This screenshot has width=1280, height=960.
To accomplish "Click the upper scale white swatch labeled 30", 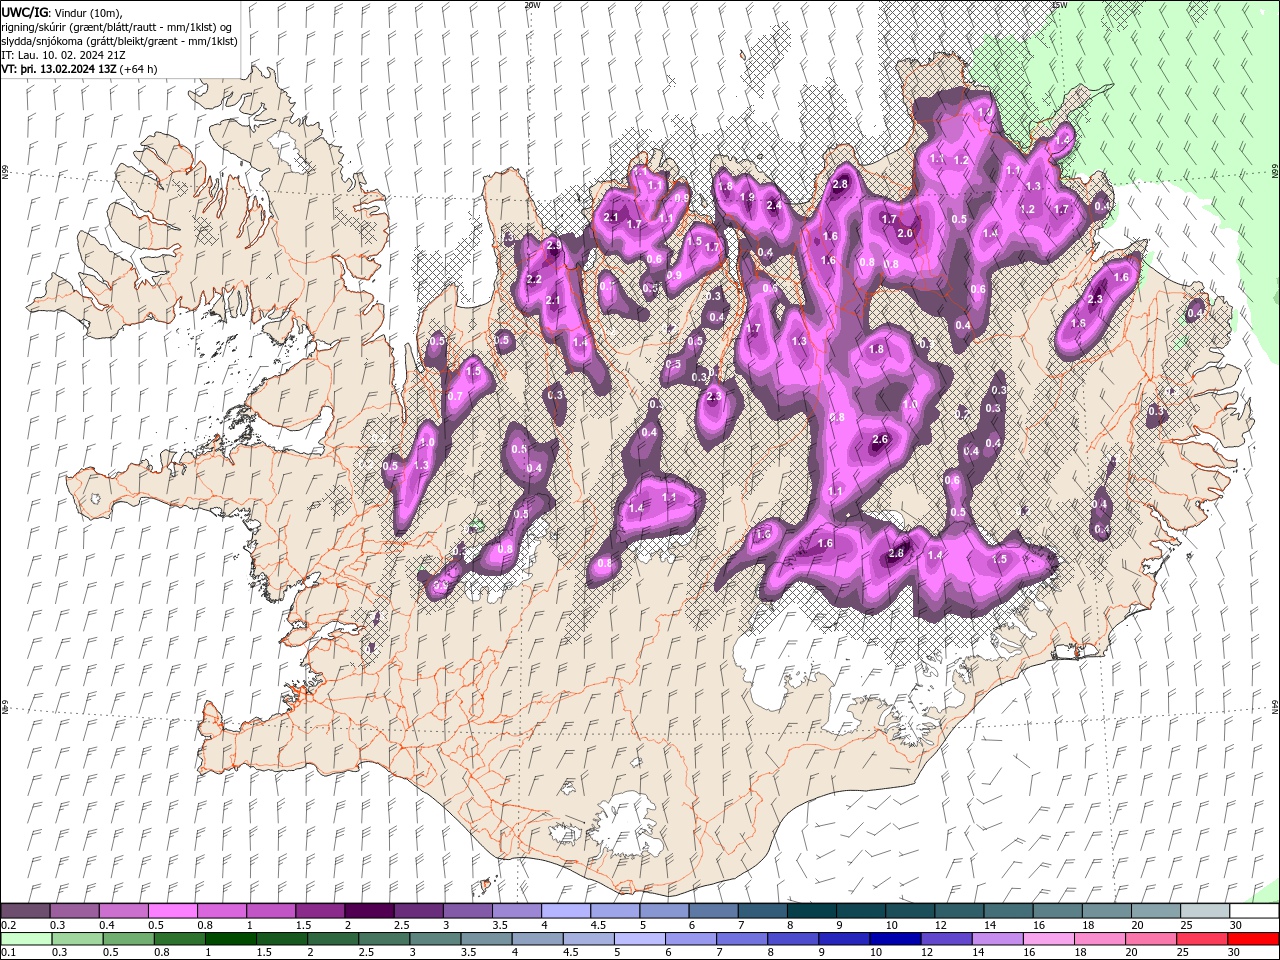I will coord(1255,911).
